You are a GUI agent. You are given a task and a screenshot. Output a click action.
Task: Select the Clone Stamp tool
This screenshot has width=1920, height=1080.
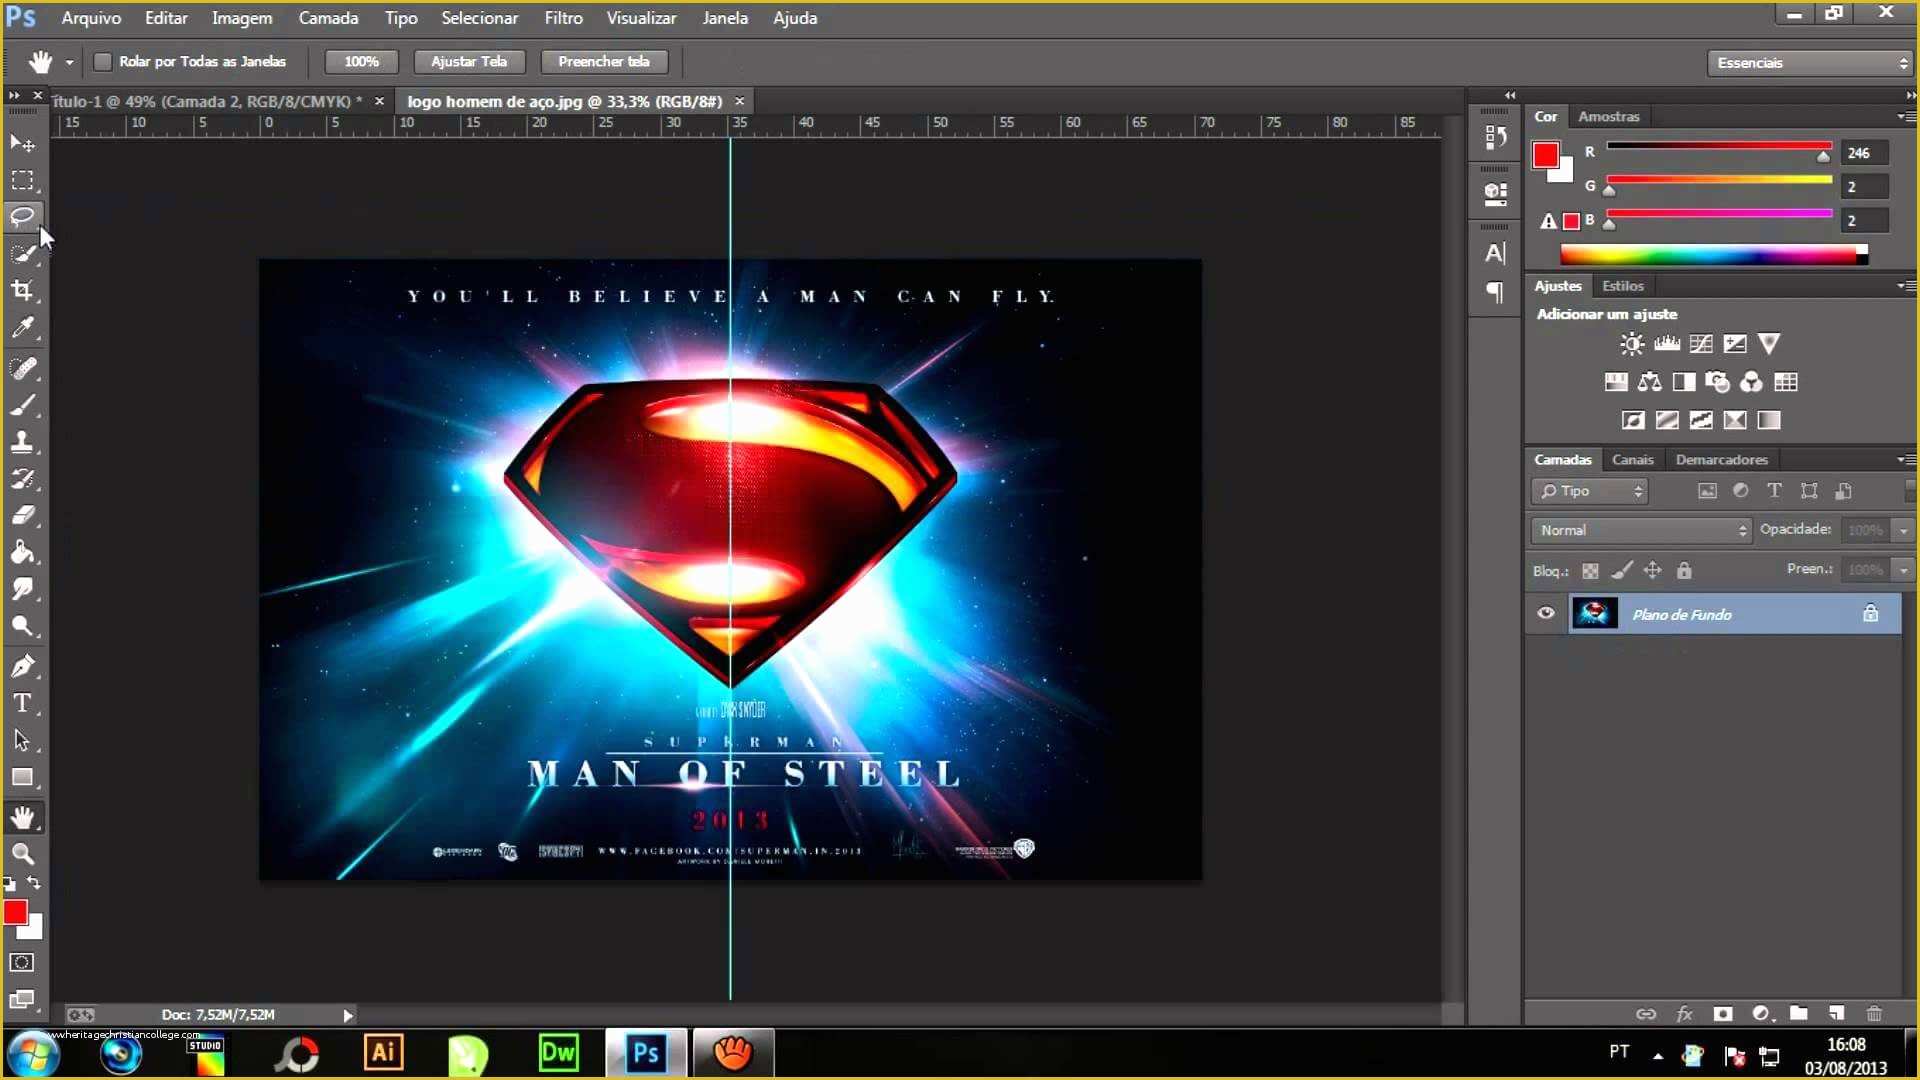click(22, 442)
